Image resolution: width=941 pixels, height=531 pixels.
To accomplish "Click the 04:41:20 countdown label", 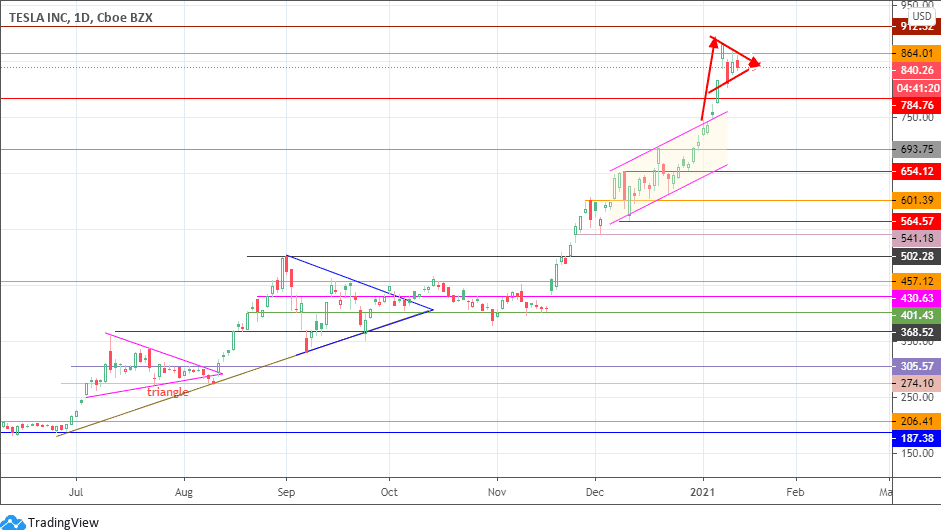I will point(916,88).
